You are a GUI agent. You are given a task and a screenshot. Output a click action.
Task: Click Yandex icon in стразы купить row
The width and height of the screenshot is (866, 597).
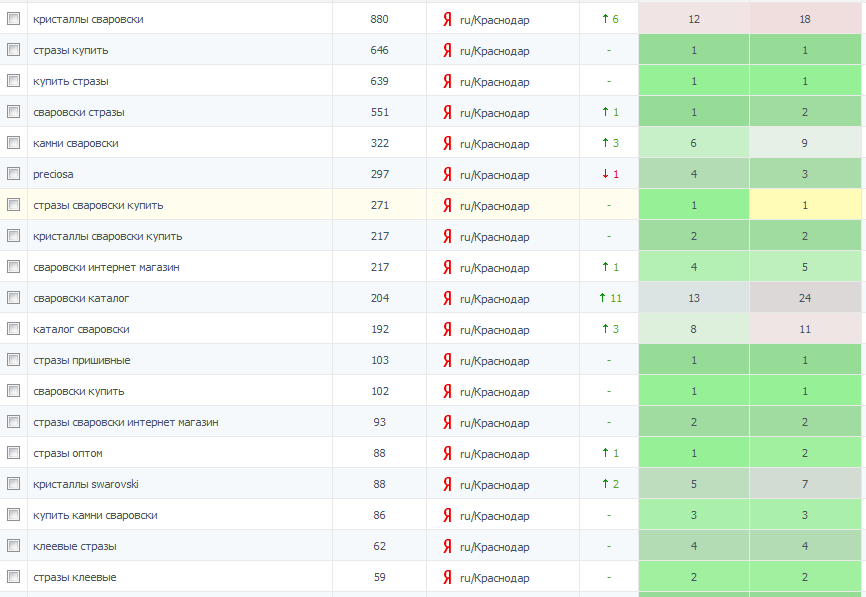coord(447,50)
